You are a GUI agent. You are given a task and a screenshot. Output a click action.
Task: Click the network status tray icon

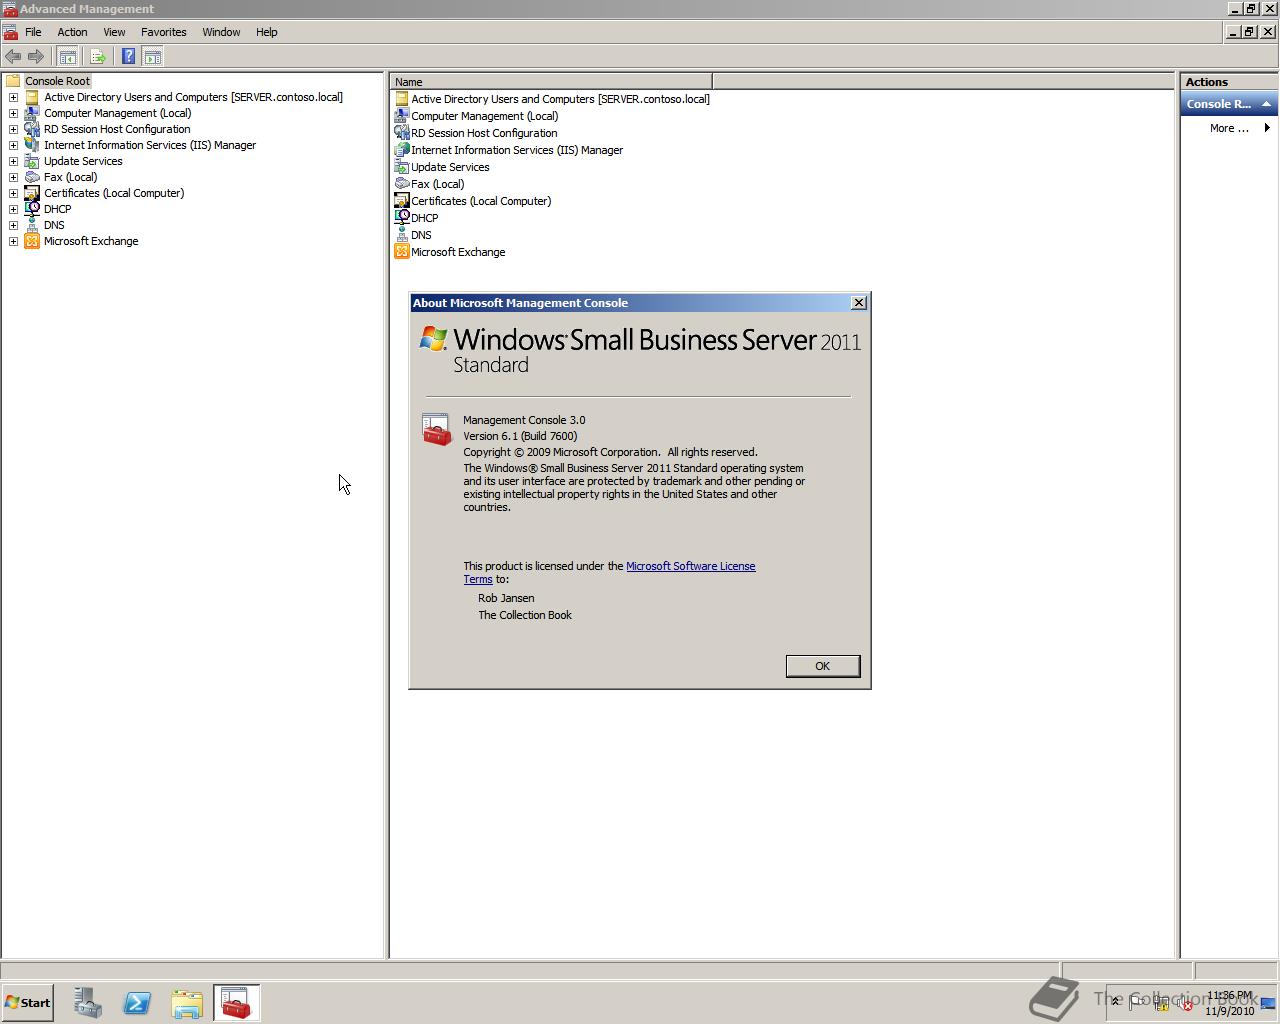1161,1003
